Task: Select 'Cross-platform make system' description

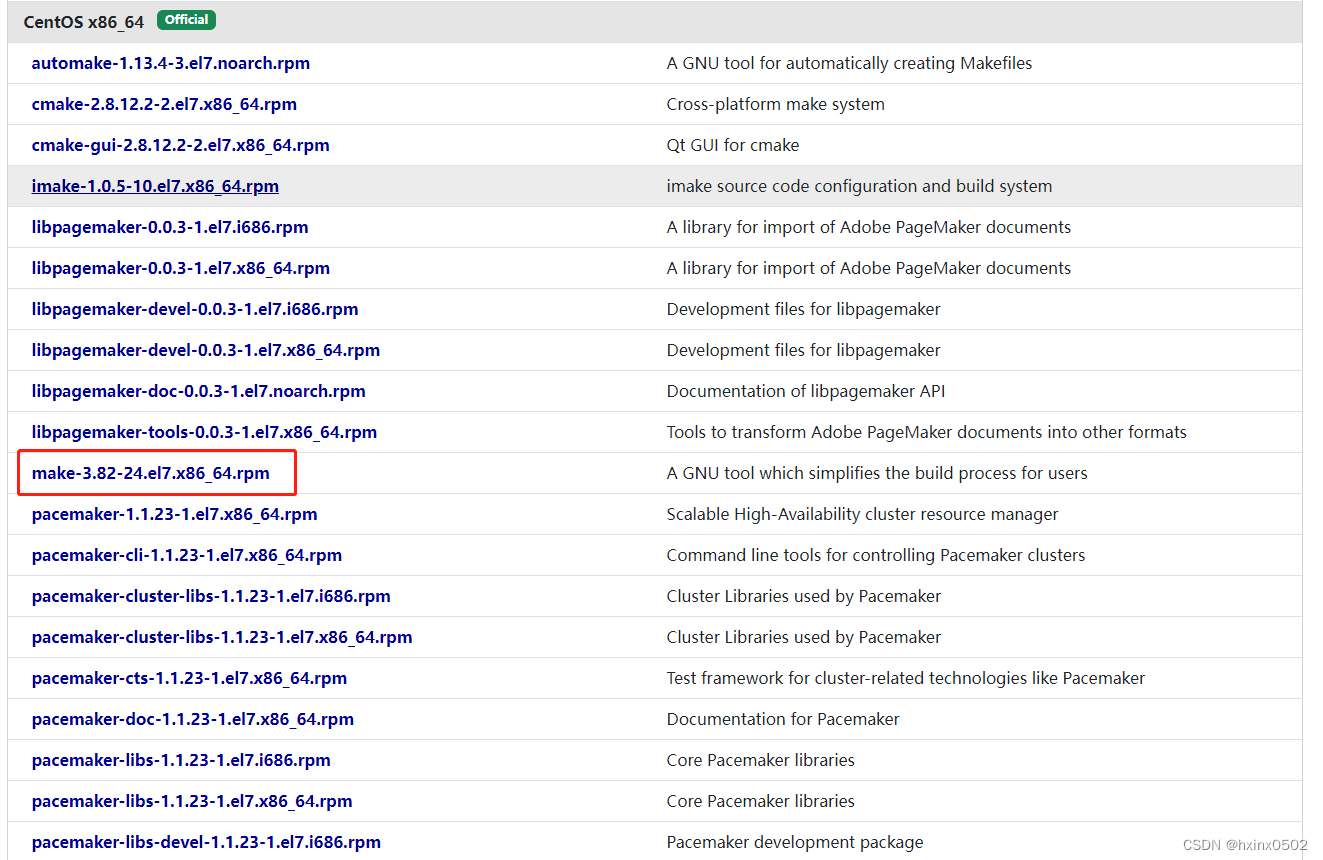Action: [x=775, y=104]
